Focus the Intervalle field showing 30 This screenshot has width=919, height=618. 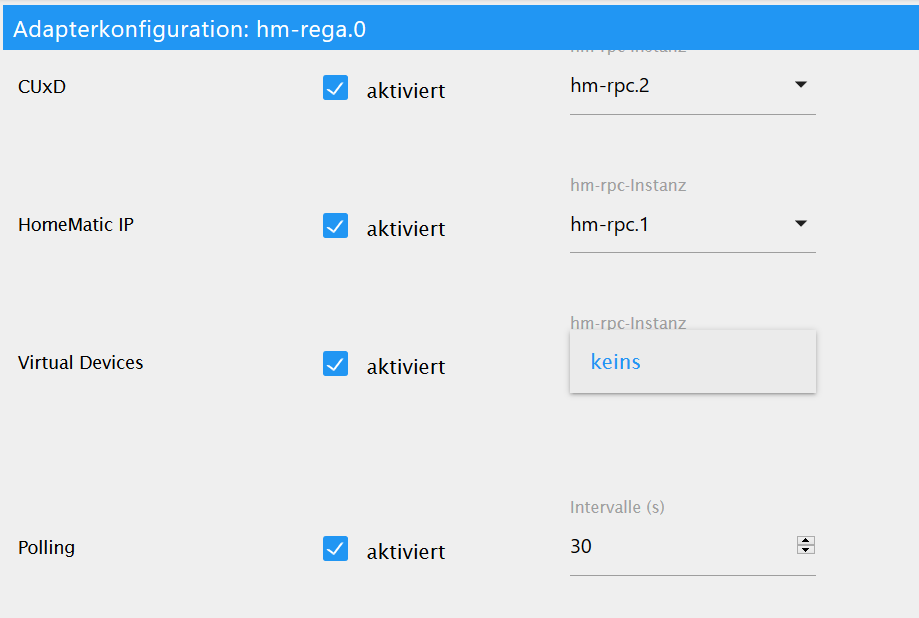click(680, 546)
